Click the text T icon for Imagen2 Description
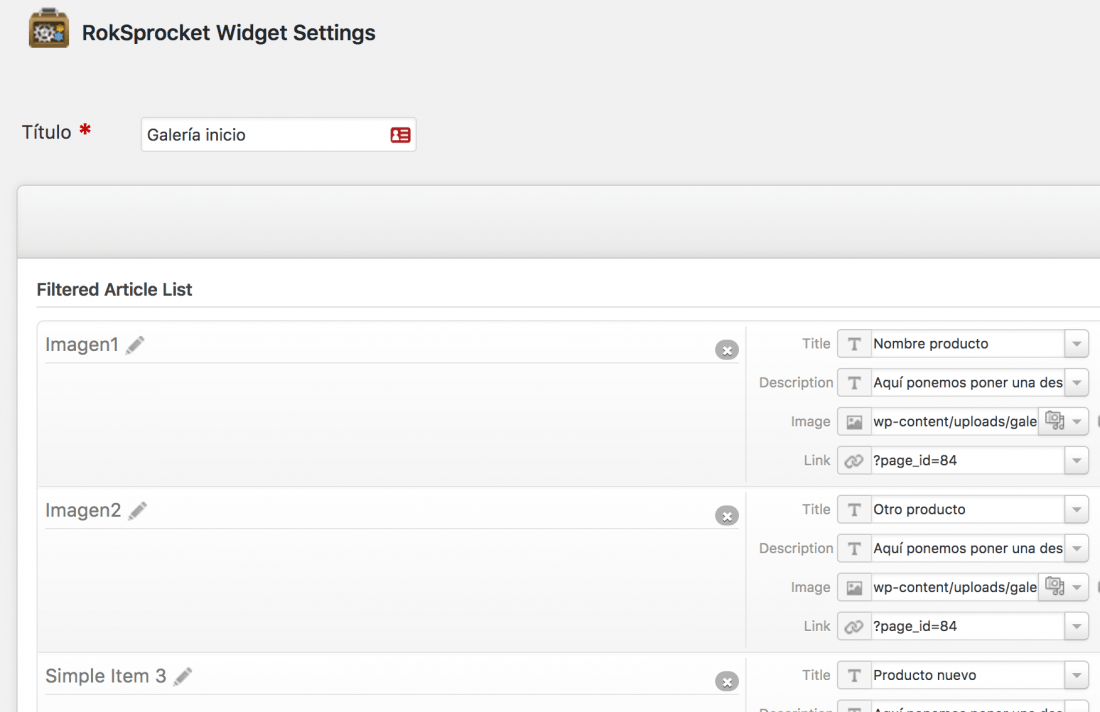The image size is (1100, 712). pyautogui.click(x=854, y=549)
